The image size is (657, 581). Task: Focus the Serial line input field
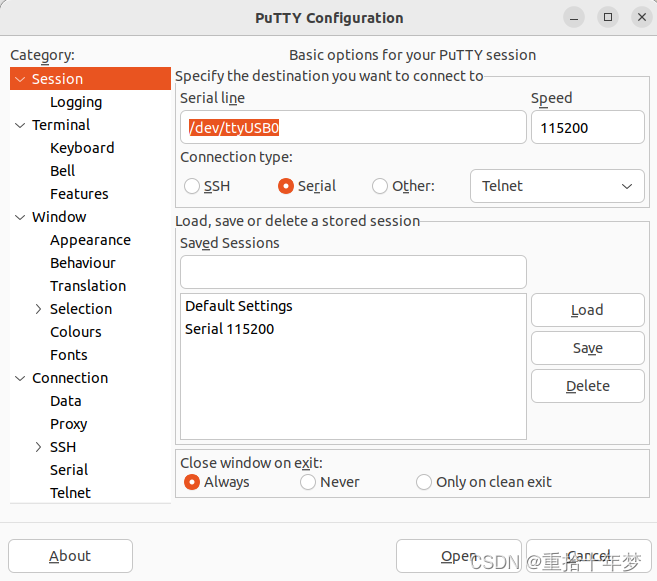pyautogui.click(x=353, y=127)
